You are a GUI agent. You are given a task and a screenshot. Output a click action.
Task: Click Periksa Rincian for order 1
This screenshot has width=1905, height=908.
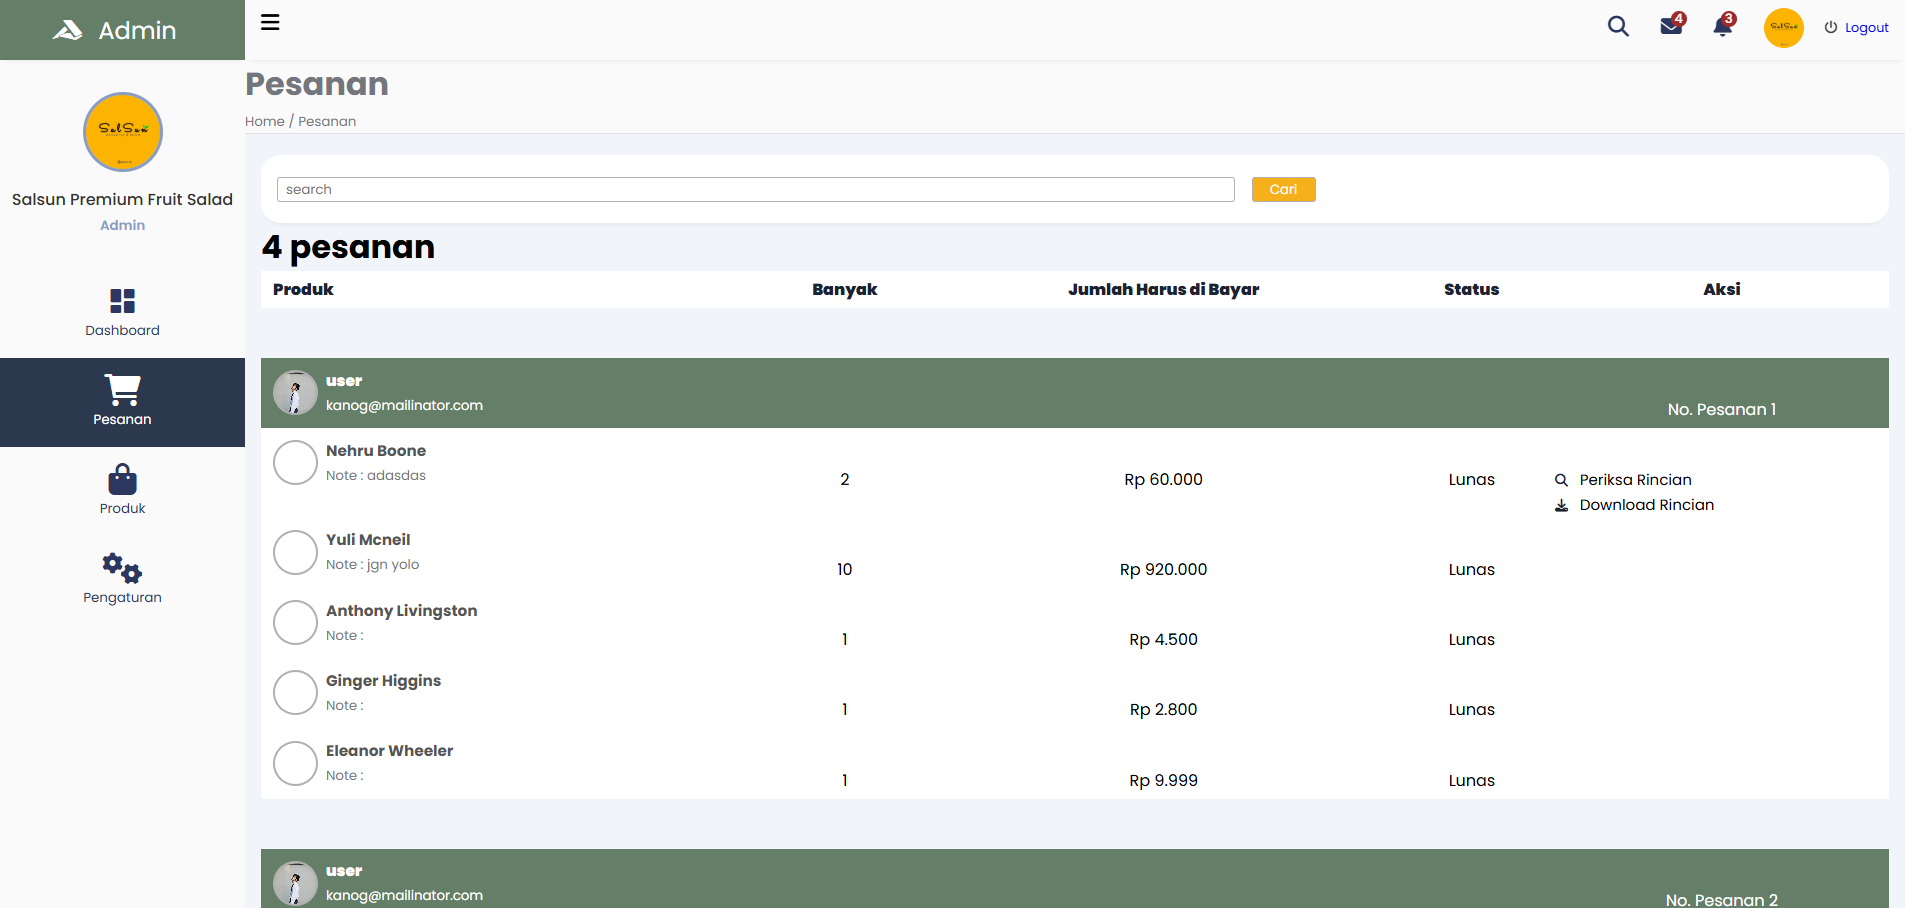coord(1634,480)
